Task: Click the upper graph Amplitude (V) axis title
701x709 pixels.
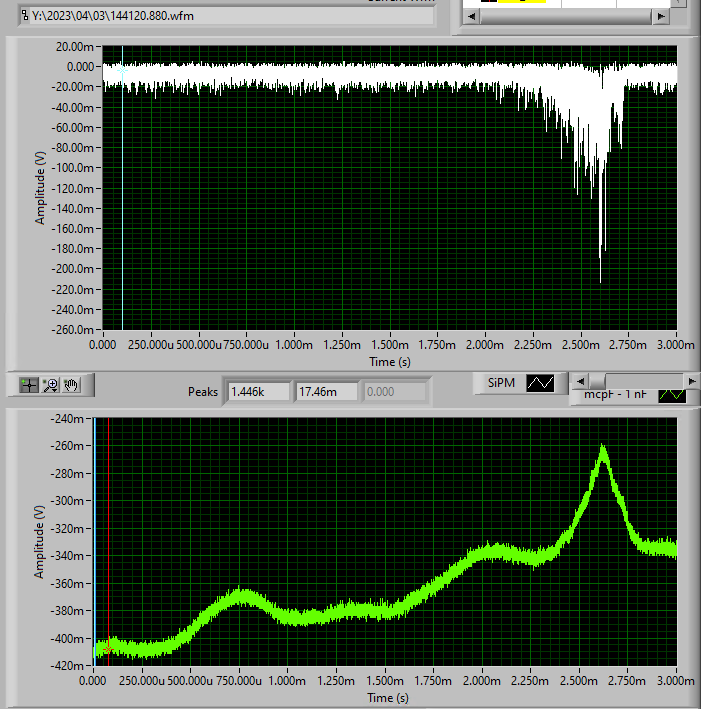Action: 40,188
